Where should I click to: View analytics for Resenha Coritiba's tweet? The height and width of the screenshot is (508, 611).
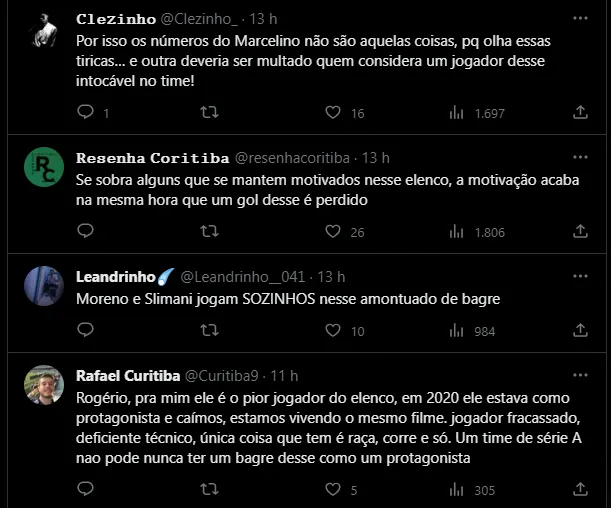458,232
